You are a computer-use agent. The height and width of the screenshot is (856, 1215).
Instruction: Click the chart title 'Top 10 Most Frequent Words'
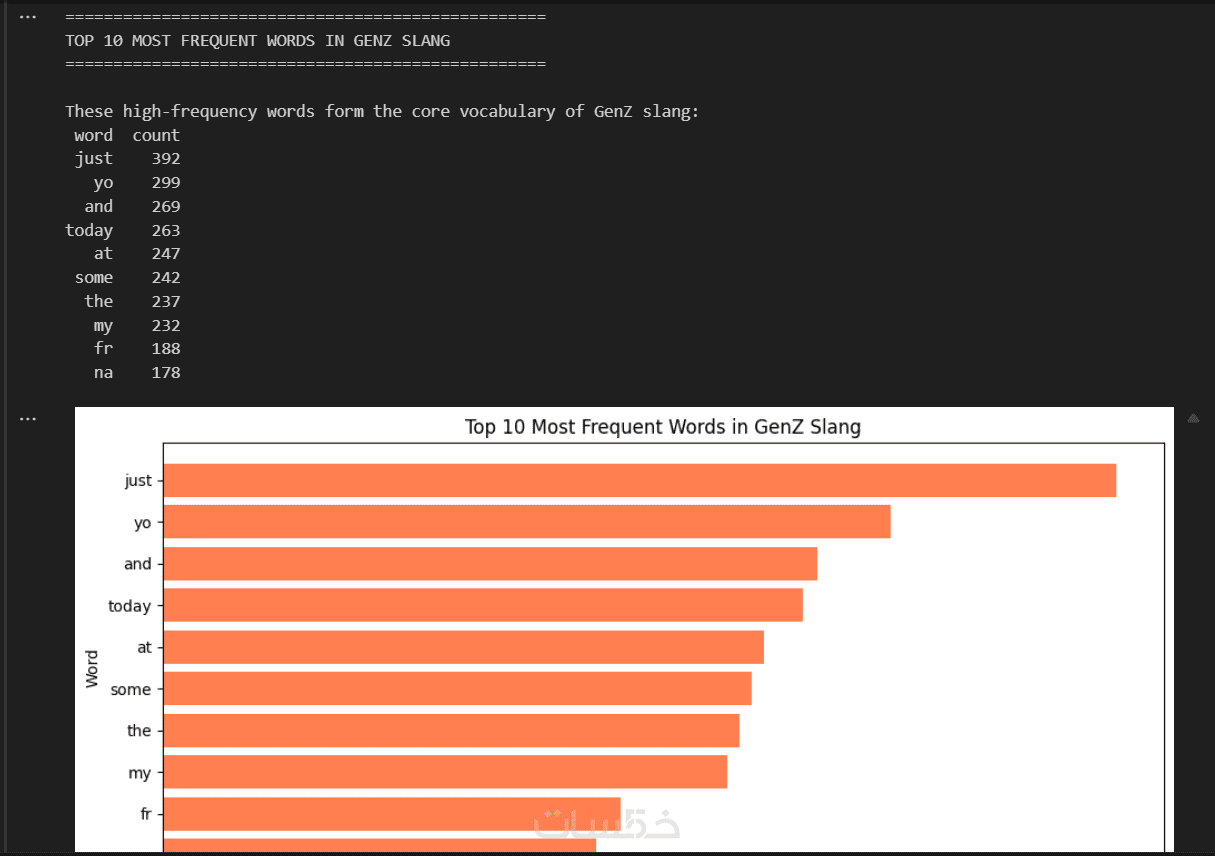pyautogui.click(x=662, y=427)
